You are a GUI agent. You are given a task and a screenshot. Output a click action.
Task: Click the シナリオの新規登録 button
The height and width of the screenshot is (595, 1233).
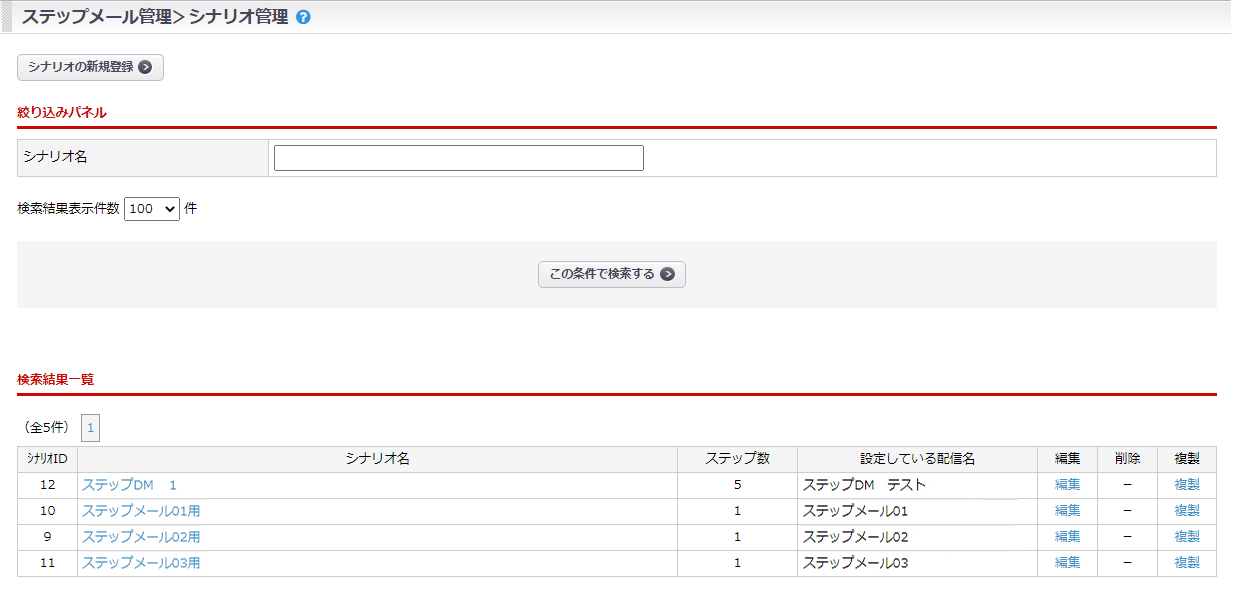[90, 67]
